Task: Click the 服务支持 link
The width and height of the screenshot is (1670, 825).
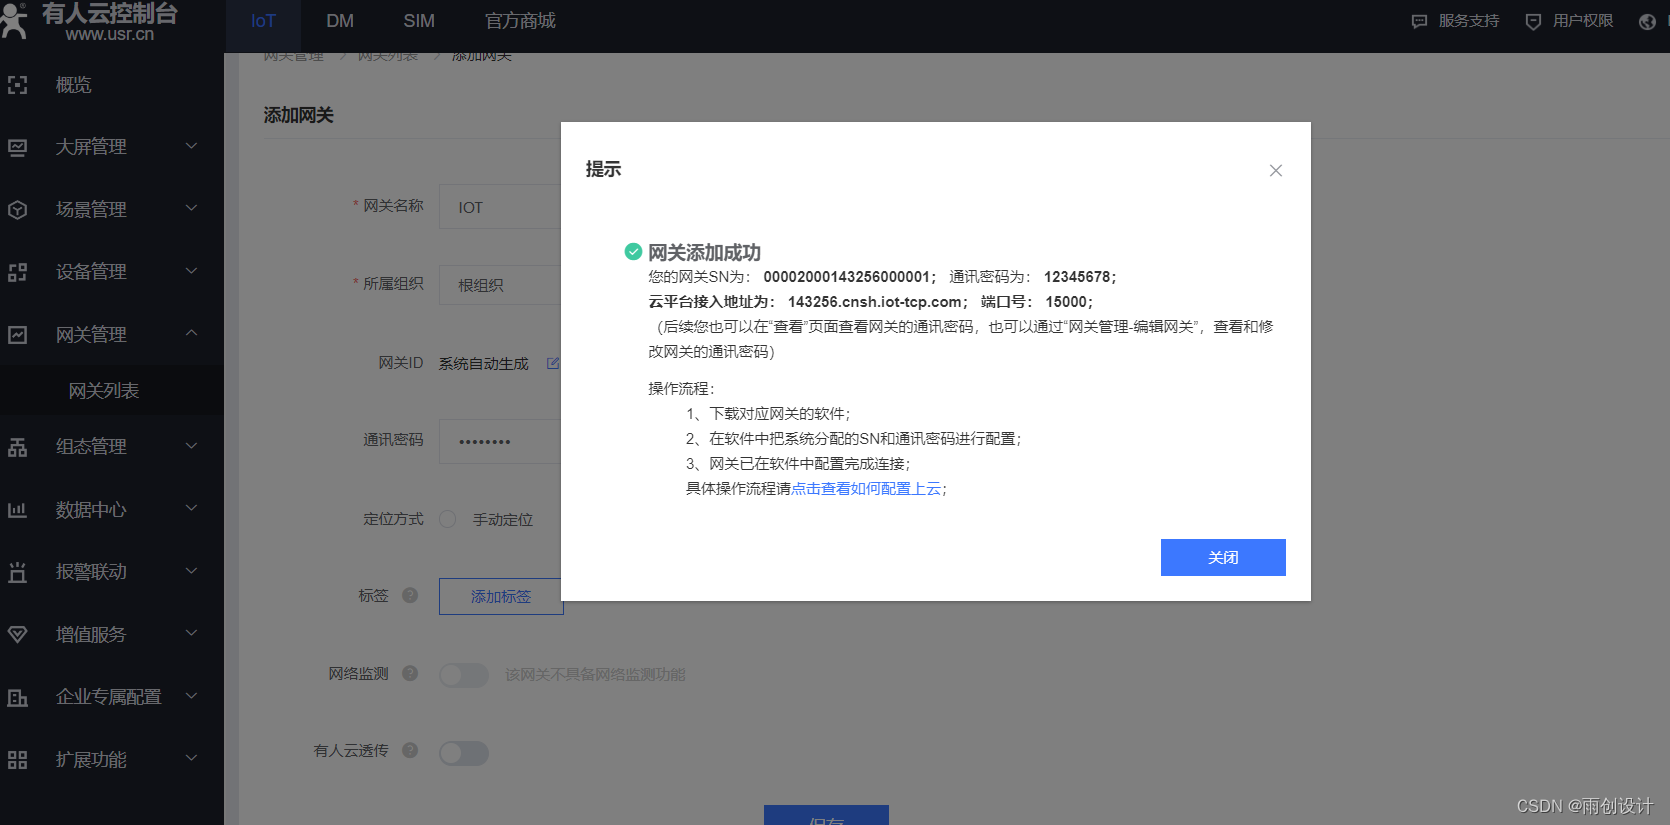Action: 1469,21
